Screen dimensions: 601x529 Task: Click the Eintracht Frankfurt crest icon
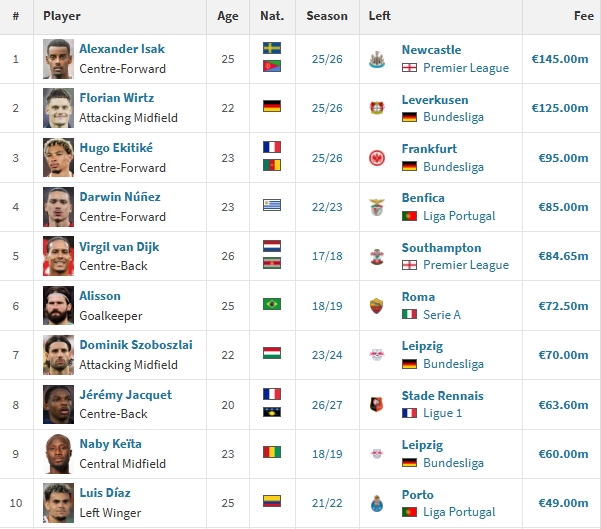click(377, 158)
